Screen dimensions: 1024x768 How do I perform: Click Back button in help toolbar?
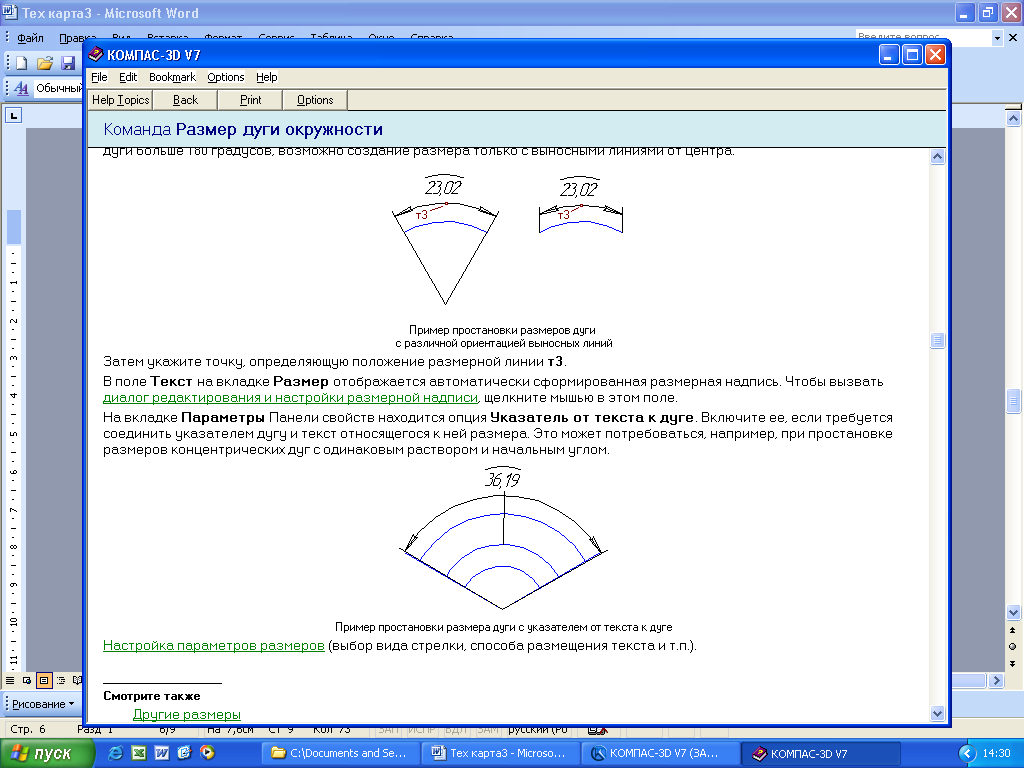(185, 100)
